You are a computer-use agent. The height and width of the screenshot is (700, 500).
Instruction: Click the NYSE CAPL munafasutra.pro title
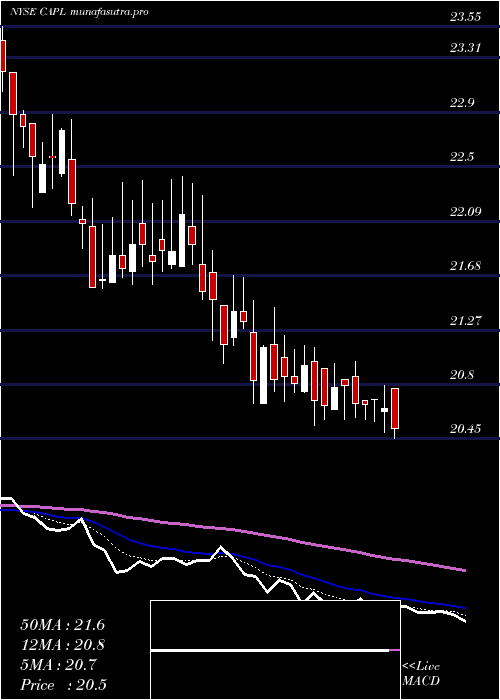(79, 12)
